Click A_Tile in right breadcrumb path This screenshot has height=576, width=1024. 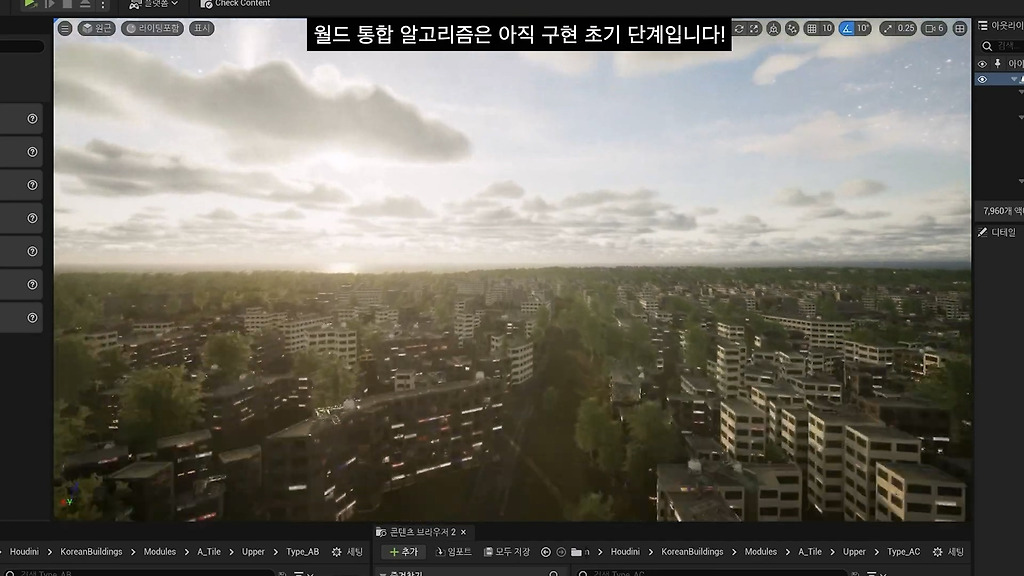click(810, 552)
